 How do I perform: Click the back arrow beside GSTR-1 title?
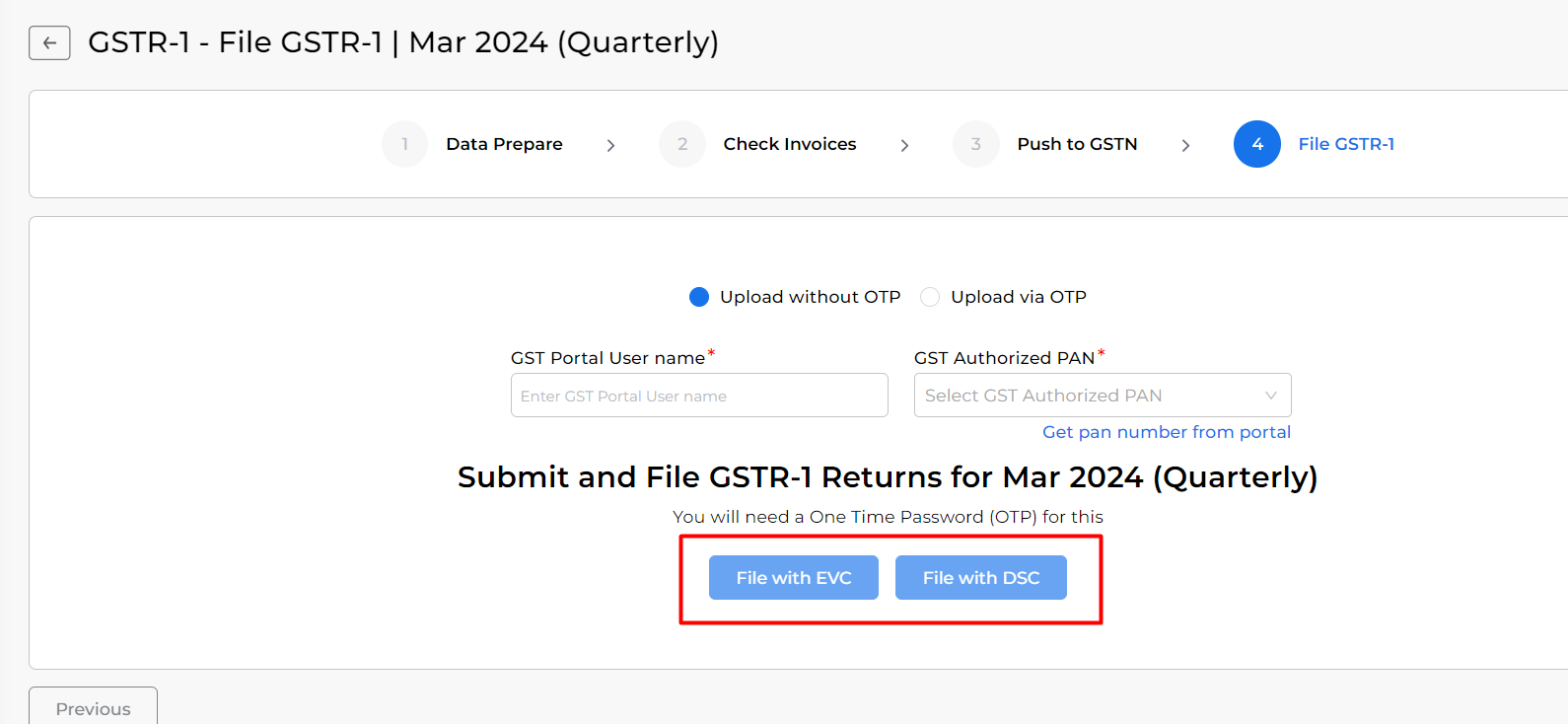click(49, 42)
